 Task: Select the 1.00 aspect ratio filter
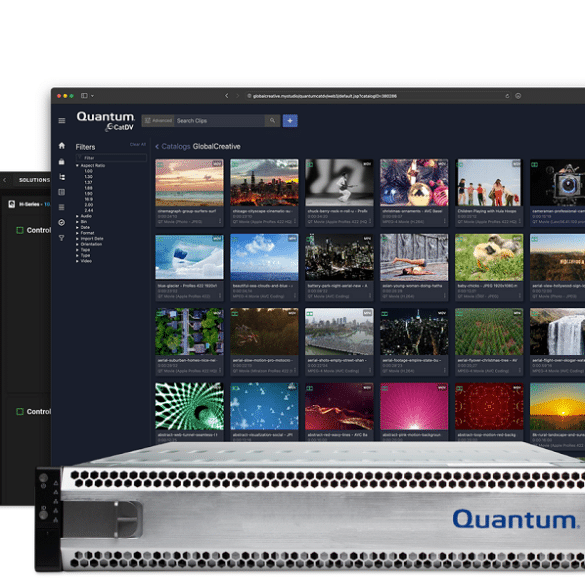click(x=88, y=171)
